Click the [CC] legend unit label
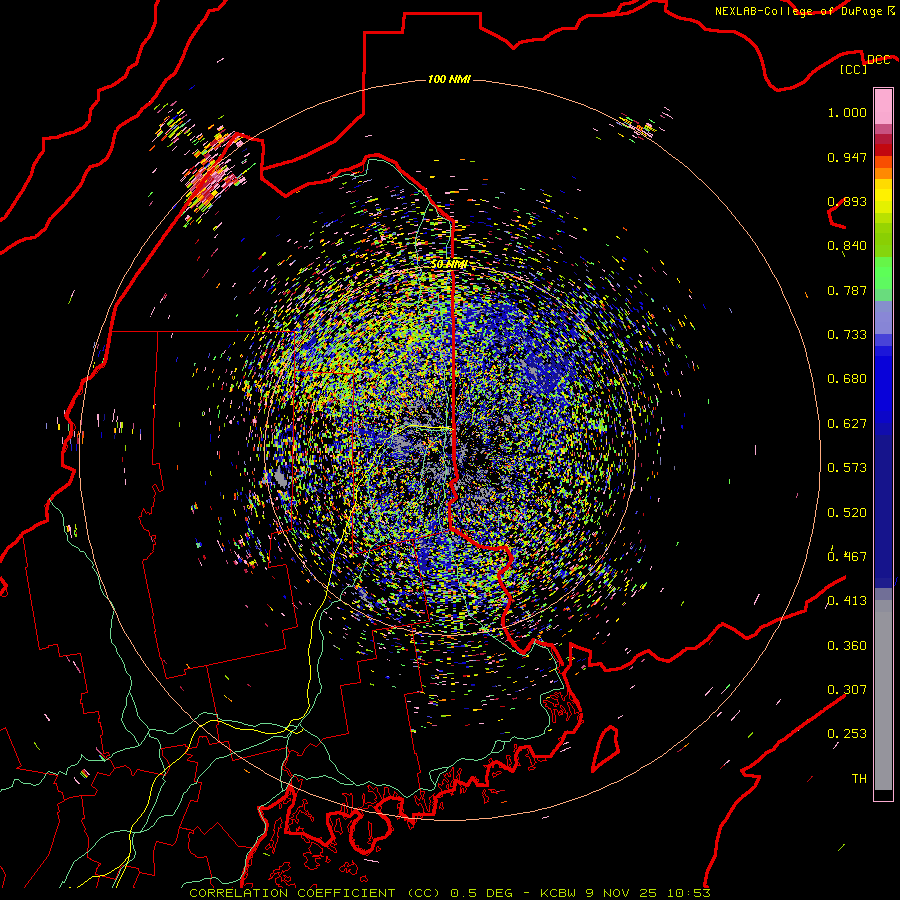This screenshot has height=900, width=900. [x=854, y=69]
